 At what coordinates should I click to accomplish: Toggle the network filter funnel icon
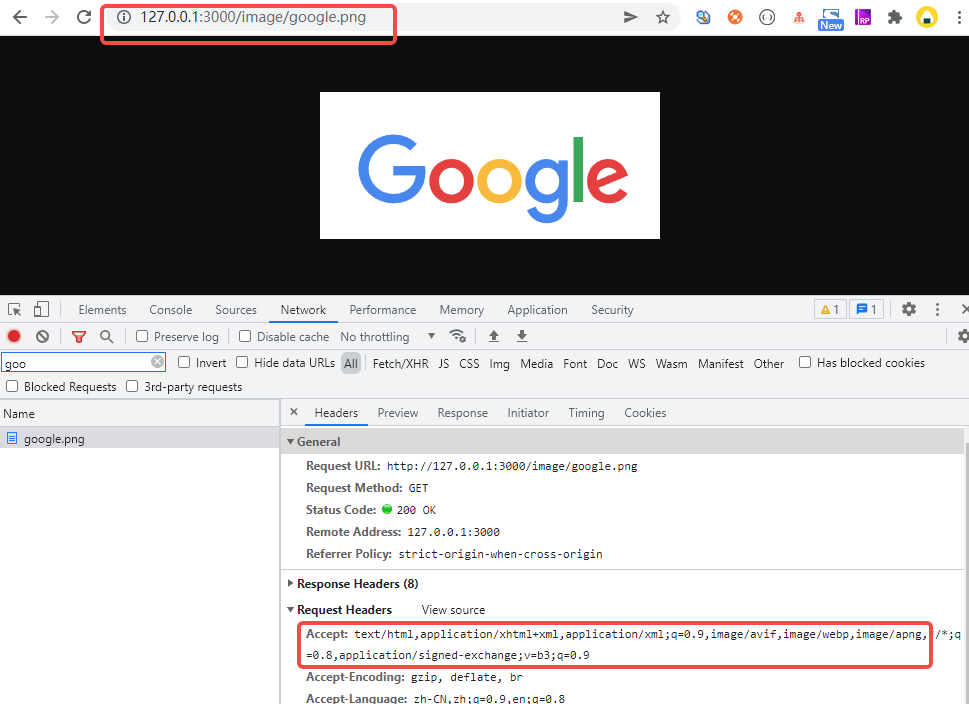[x=78, y=337]
